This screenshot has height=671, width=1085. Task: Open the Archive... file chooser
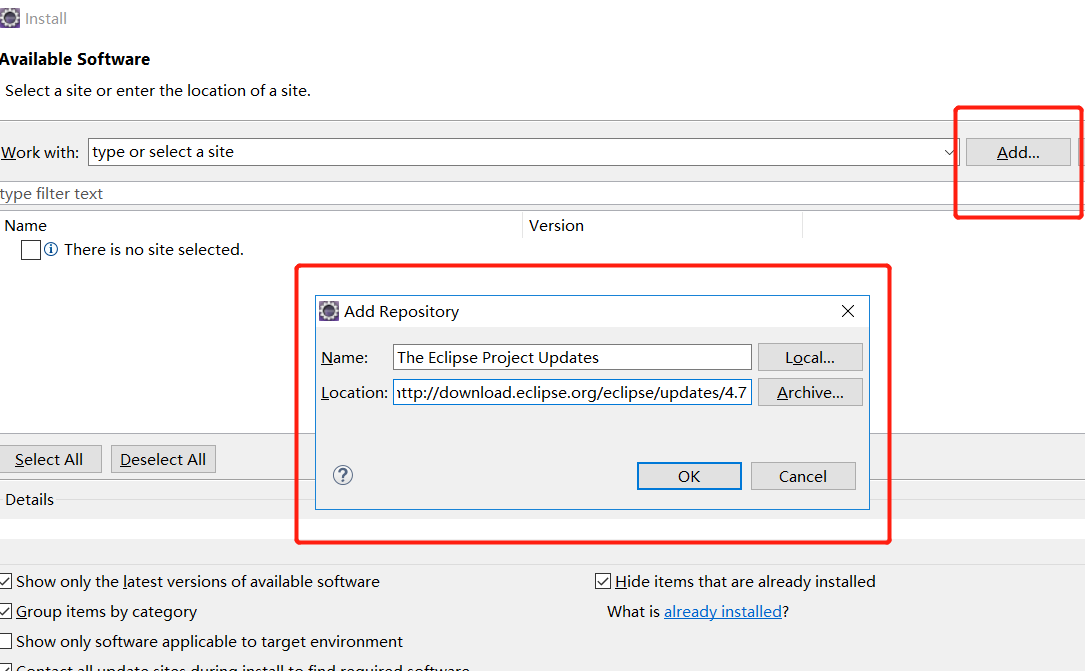click(x=810, y=392)
